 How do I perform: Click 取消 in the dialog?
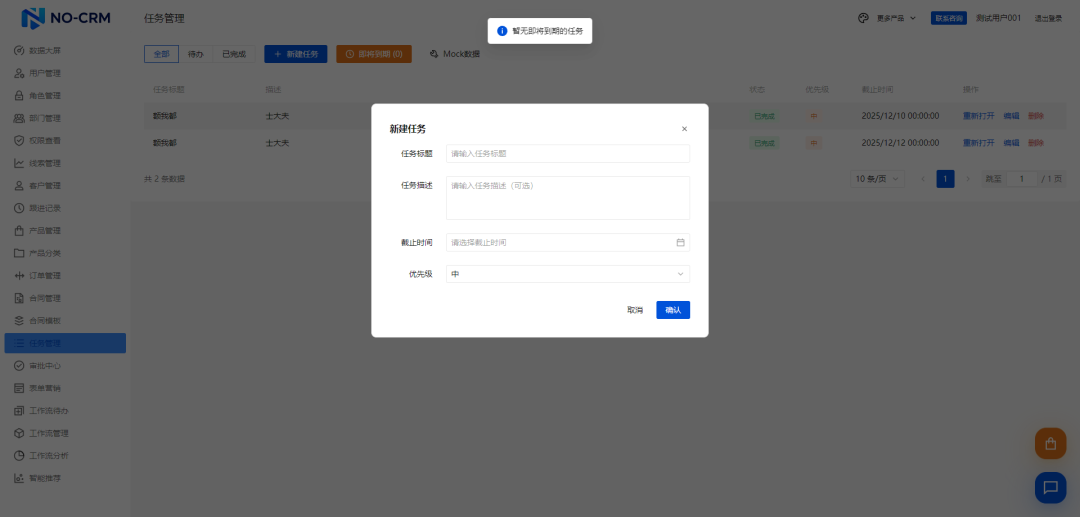635,310
